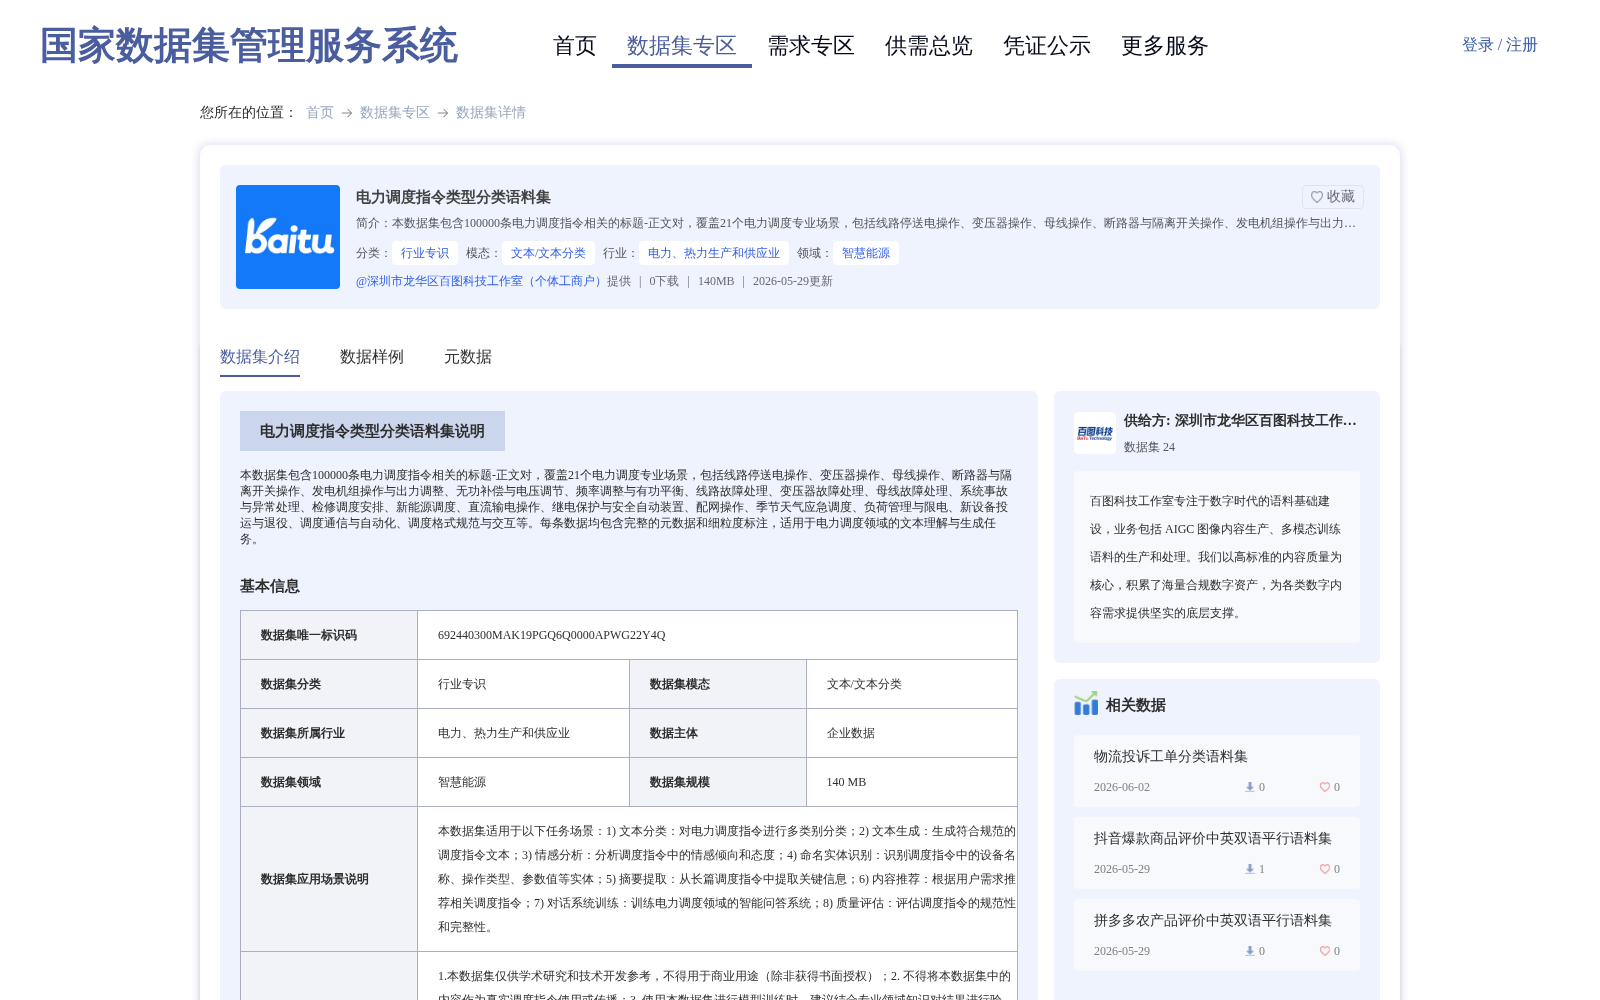Click heart icon for 物流投诉工单分类语料集
Screen dimensions: 1600x1000
(1324, 787)
